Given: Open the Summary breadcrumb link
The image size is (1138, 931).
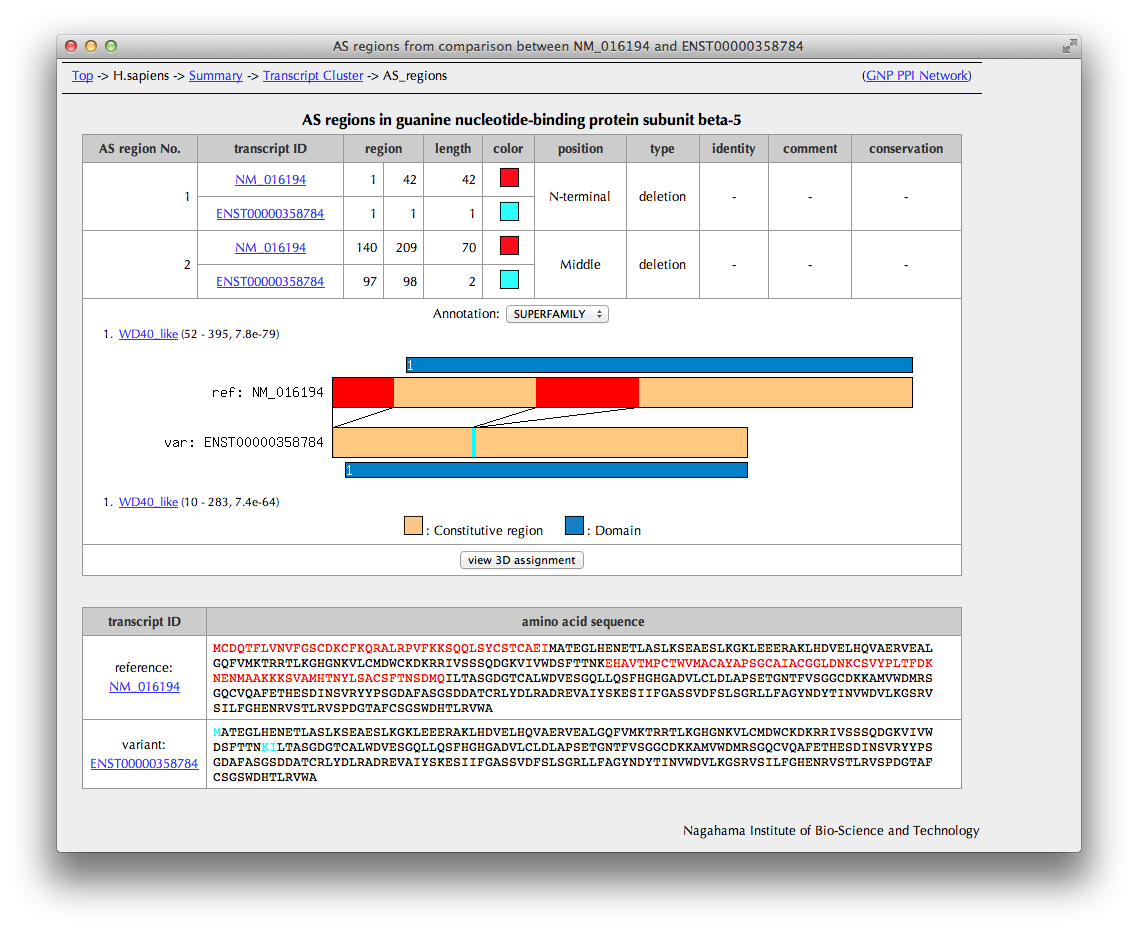Looking at the screenshot, I should click(x=215, y=76).
